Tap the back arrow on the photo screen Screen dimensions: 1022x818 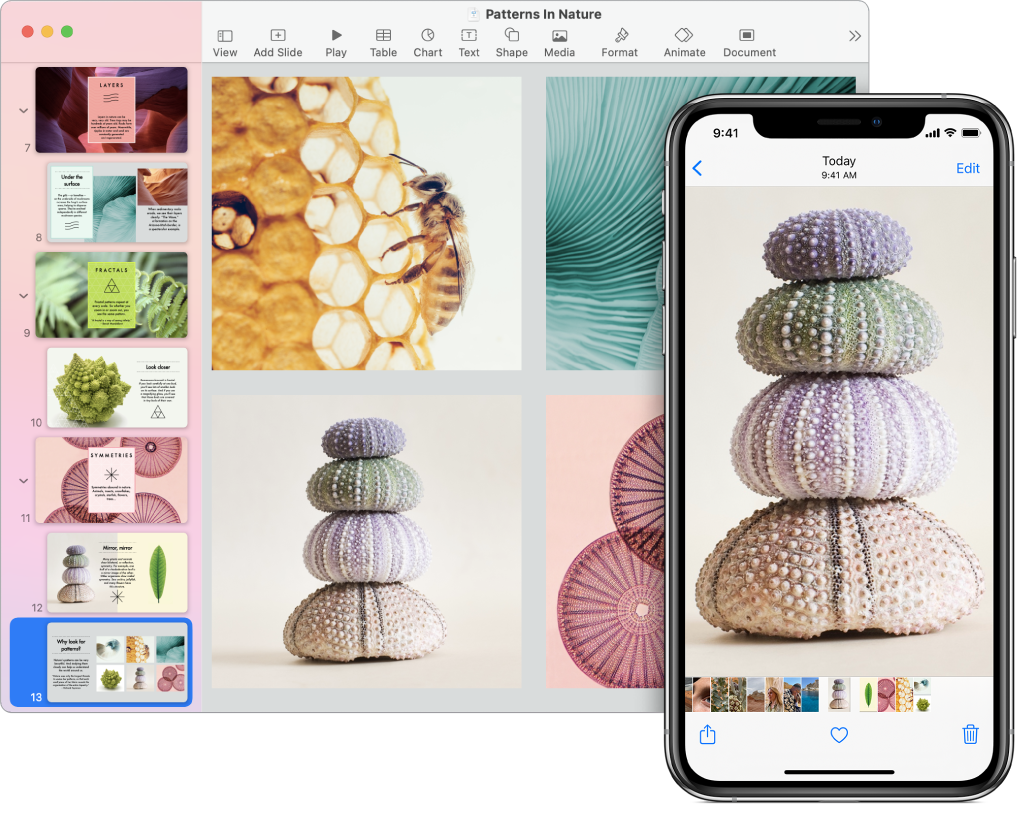click(697, 168)
